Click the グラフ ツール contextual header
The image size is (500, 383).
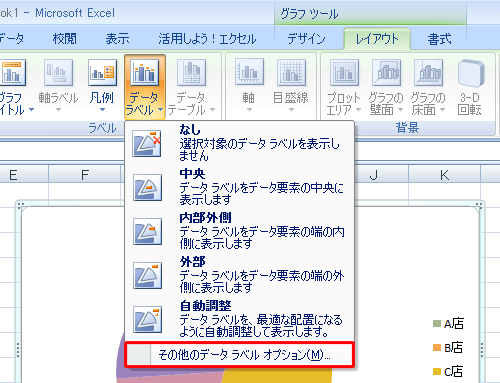click(309, 14)
